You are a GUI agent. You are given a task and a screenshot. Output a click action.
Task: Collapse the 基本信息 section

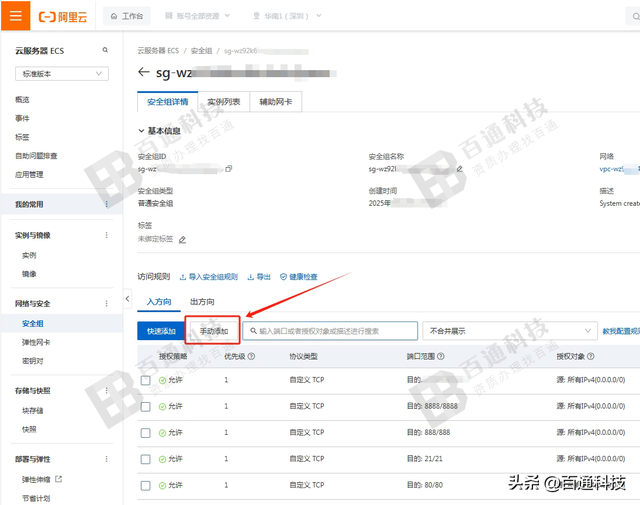[141, 131]
